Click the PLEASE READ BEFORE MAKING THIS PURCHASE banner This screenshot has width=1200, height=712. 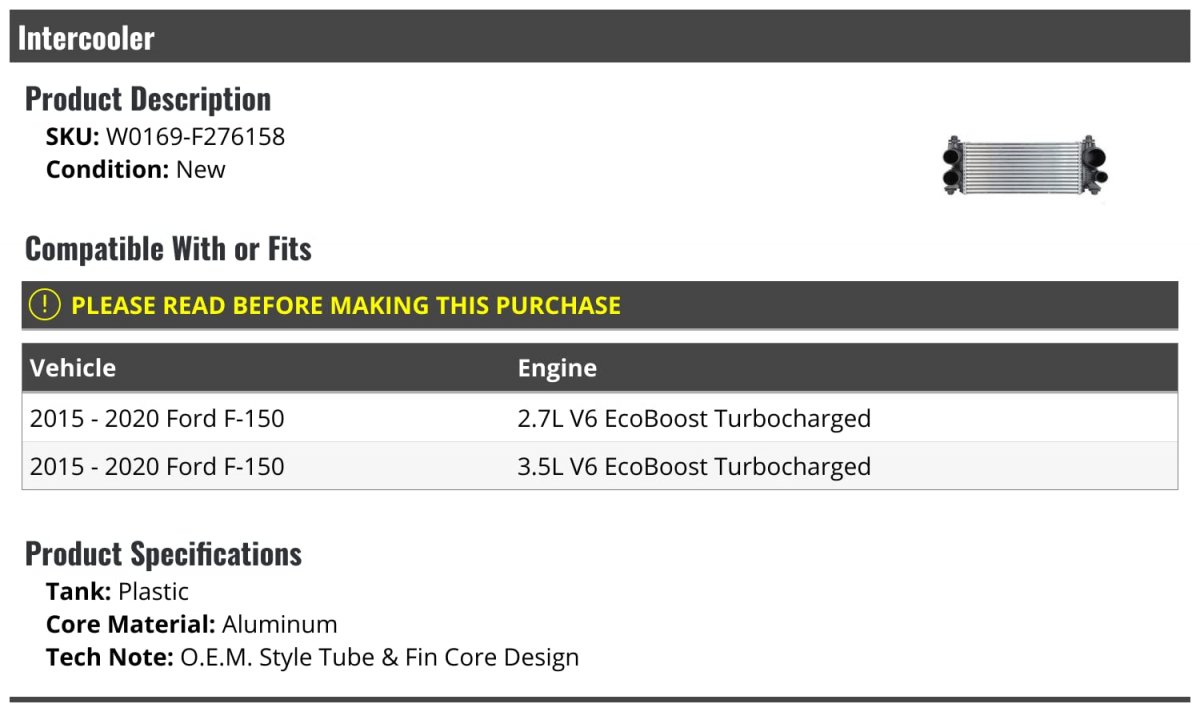tap(600, 305)
